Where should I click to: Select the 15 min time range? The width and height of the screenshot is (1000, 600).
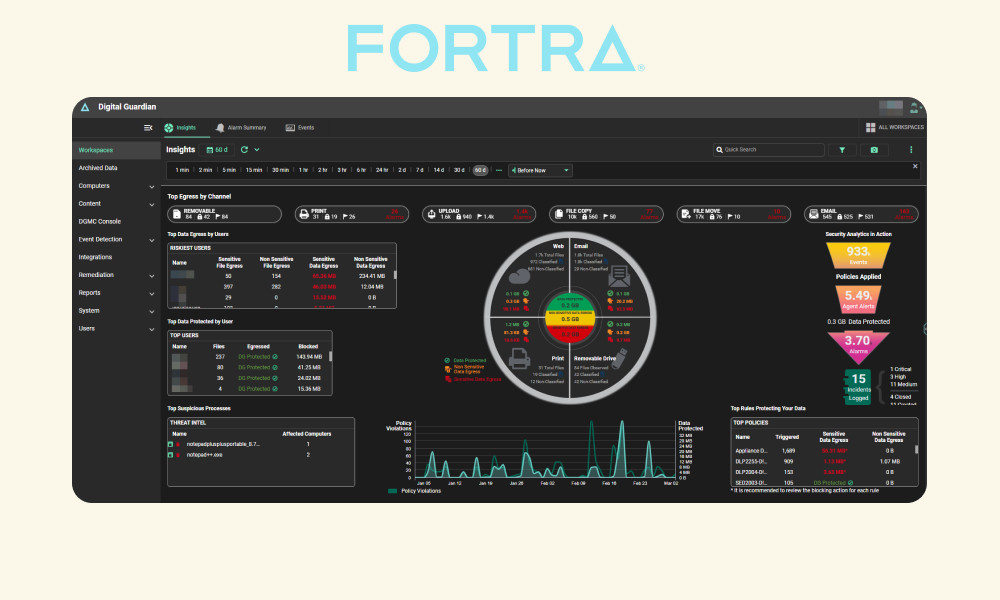click(254, 170)
